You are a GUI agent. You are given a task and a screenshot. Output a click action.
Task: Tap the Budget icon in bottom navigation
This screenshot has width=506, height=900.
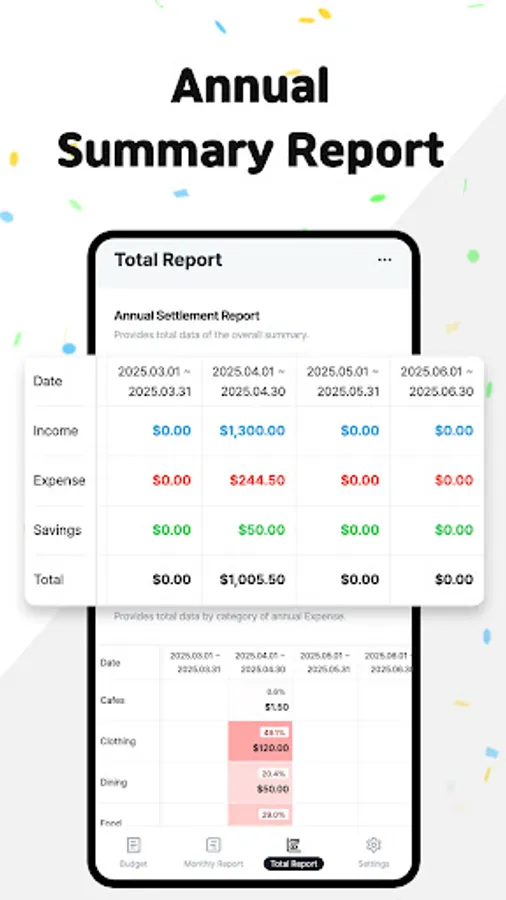pos(133,845)
